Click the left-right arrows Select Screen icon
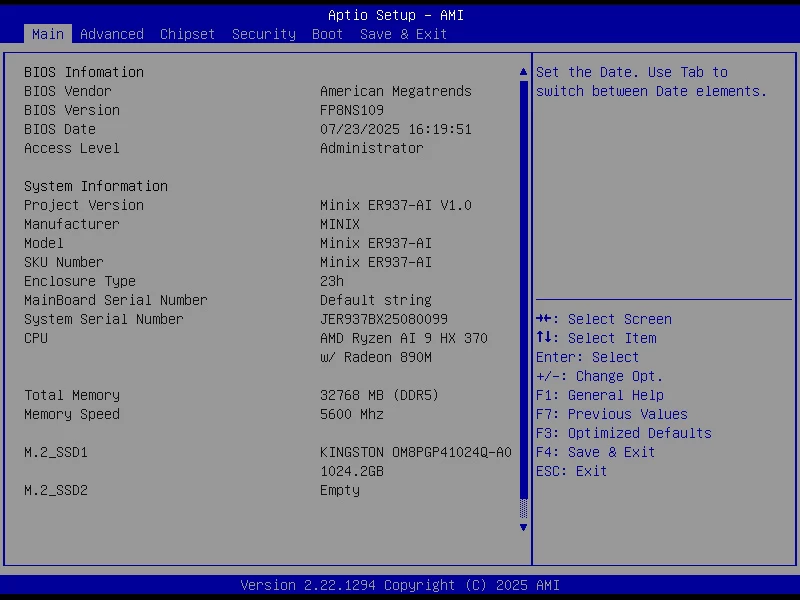This screenshot has width=800, height=600. [x=544, y=319]
